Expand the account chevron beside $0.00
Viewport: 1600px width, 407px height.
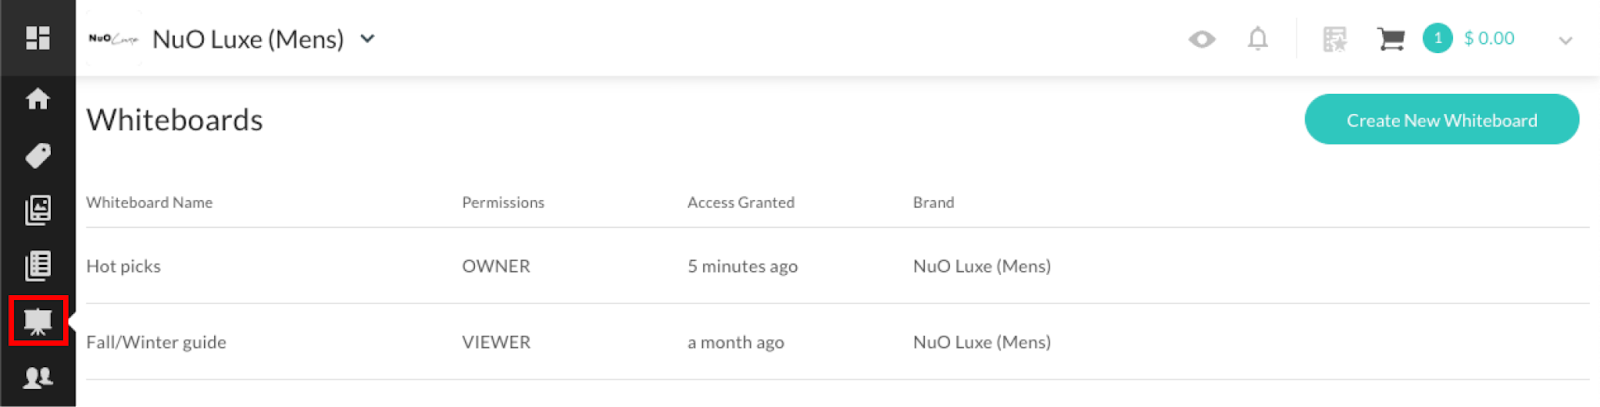[x=1566, y=40]
